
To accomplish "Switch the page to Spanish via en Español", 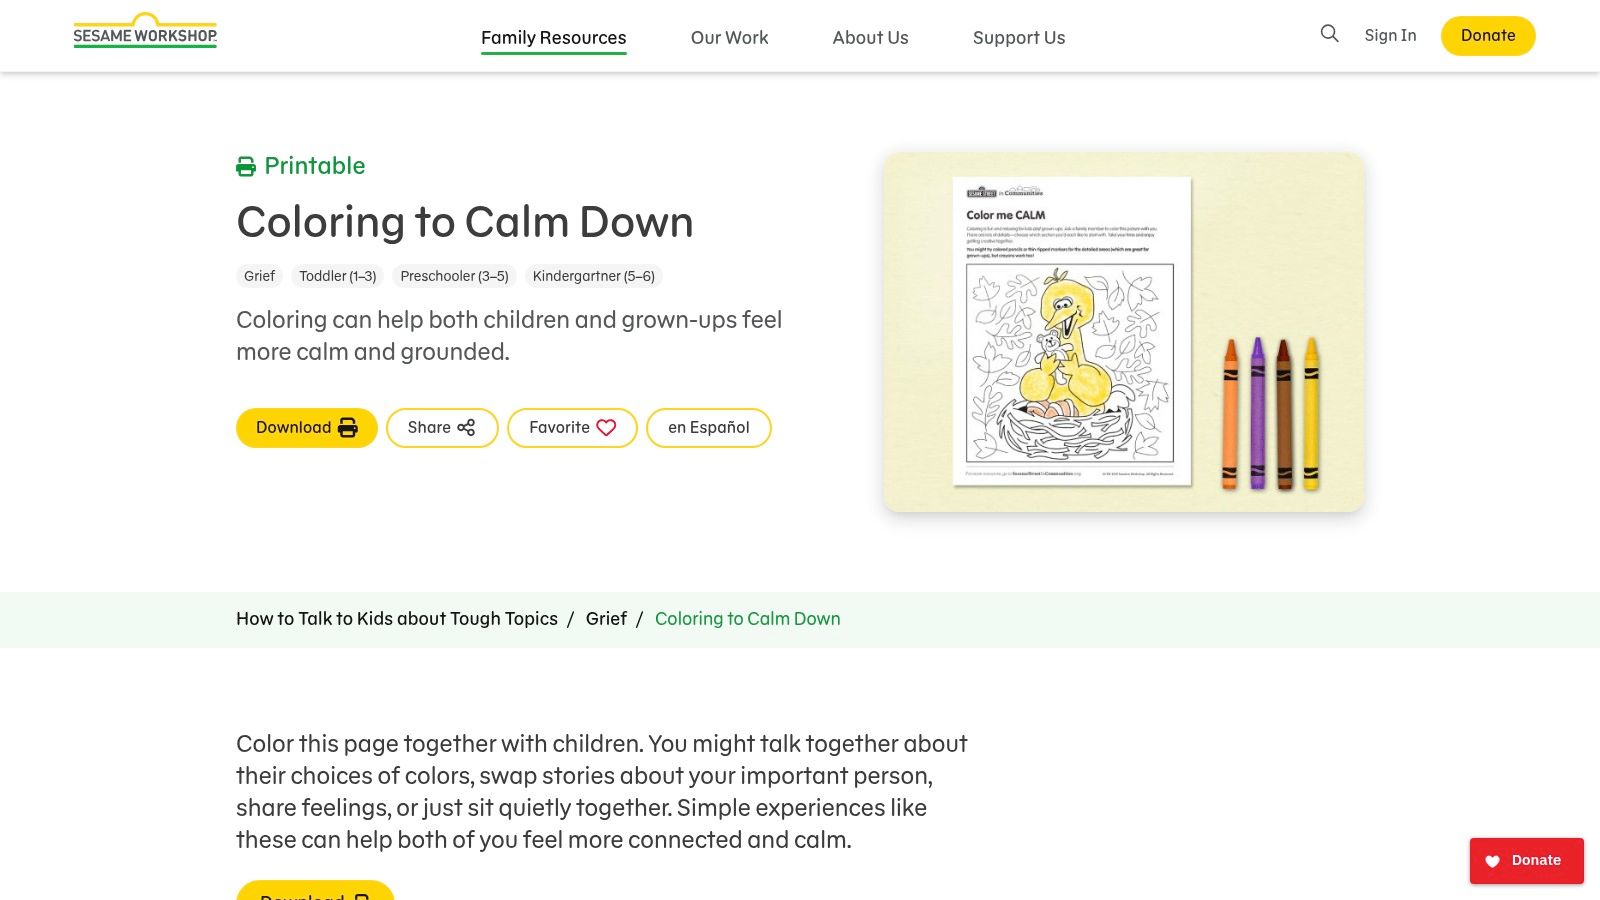I will [x=708, y=427].
